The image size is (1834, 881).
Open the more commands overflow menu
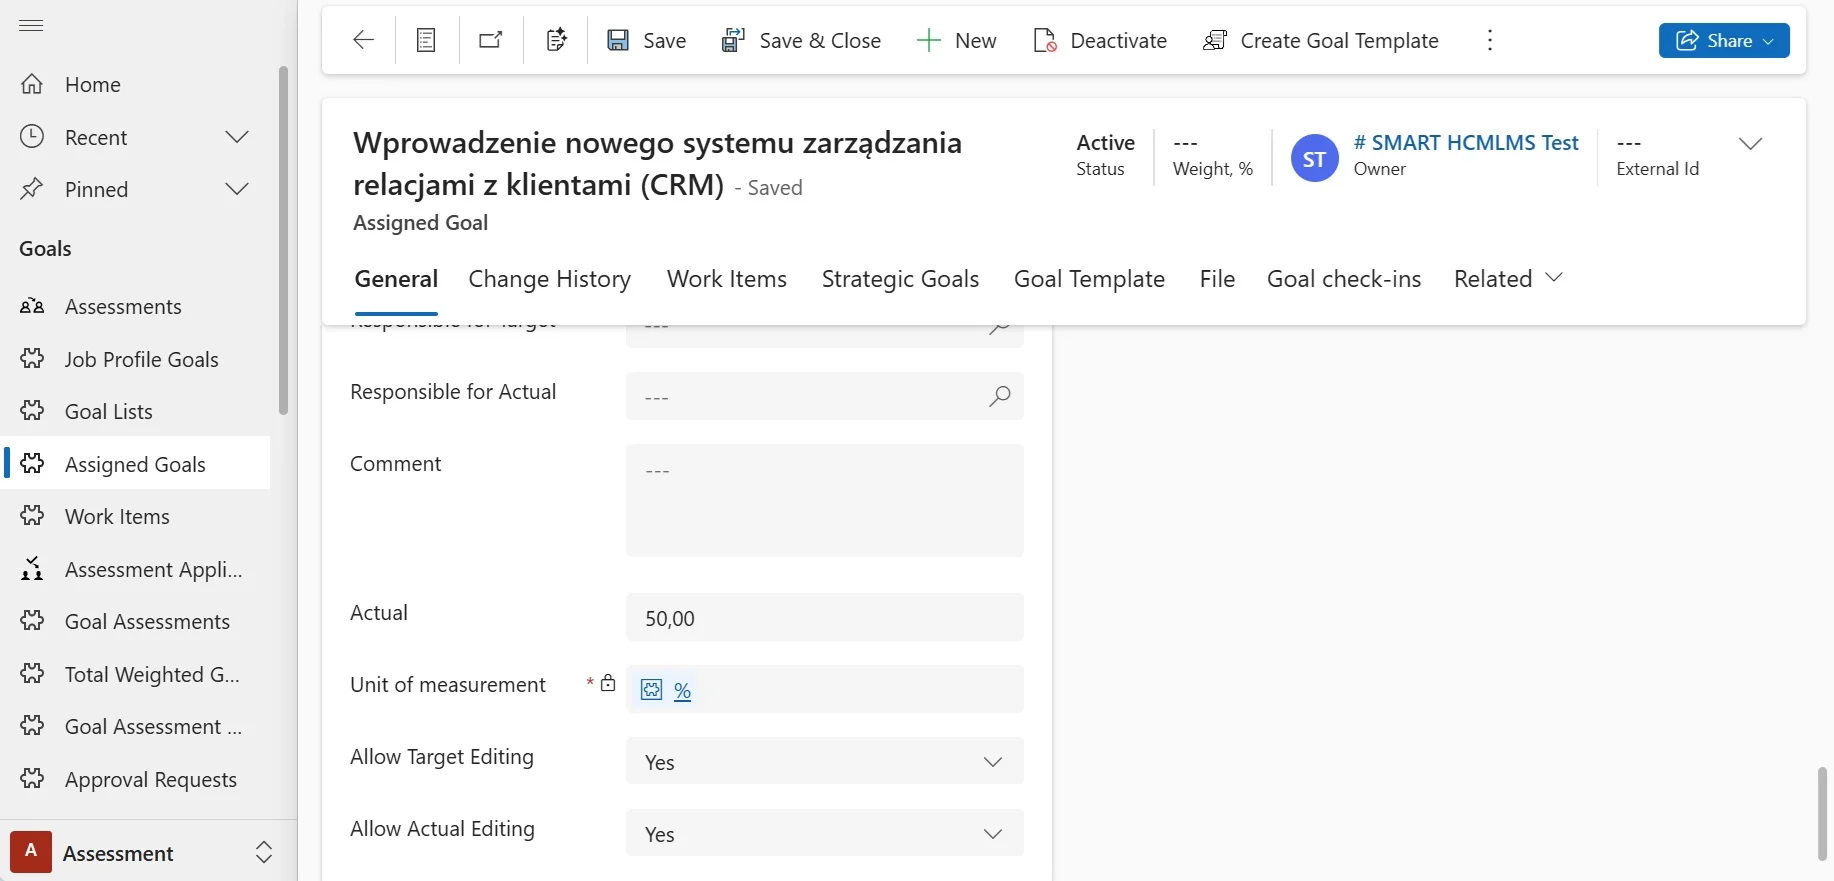coord(1489,40)
